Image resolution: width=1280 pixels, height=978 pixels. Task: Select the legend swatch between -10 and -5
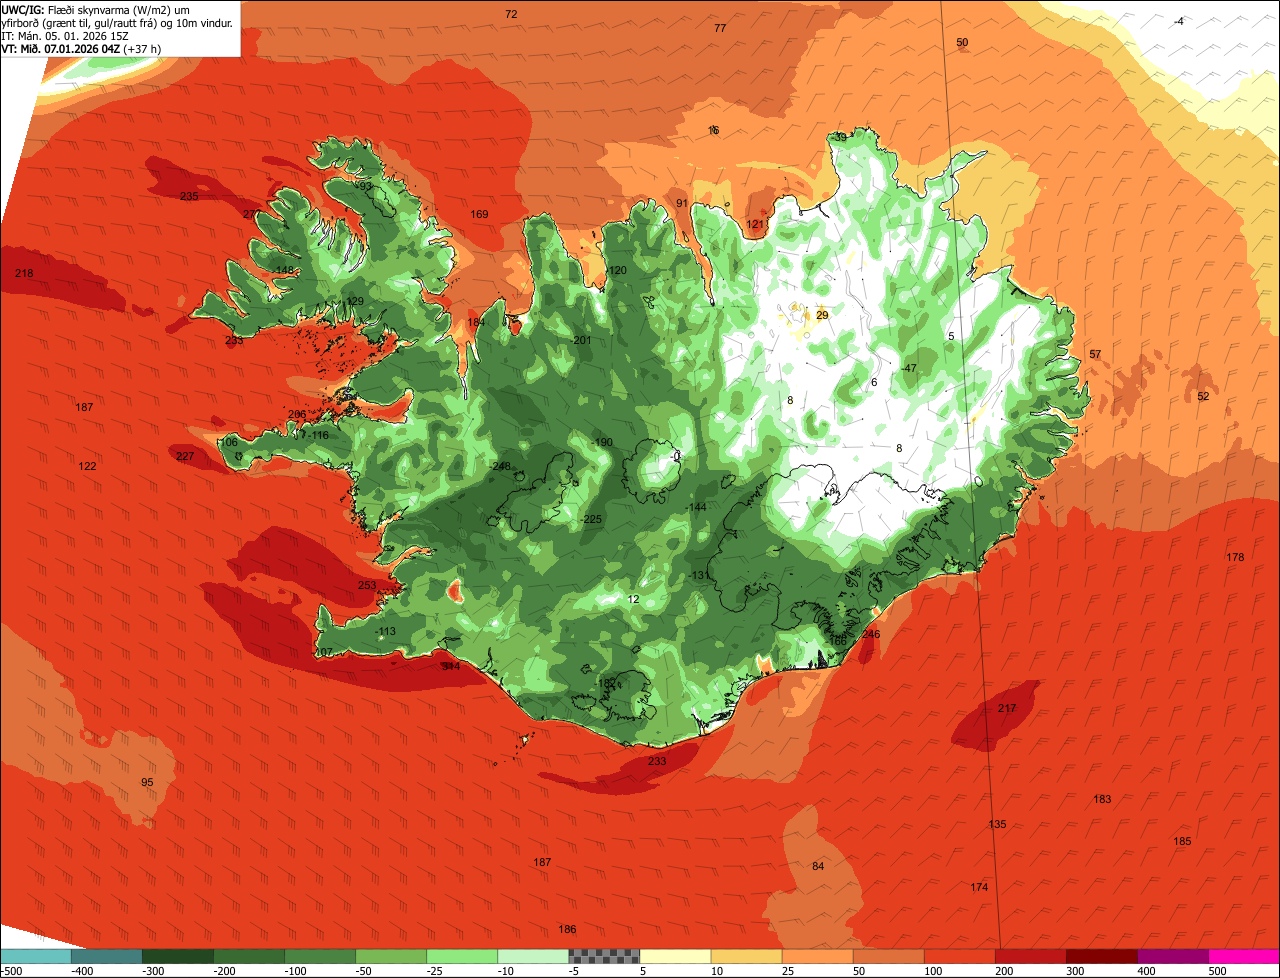point(533,956)
